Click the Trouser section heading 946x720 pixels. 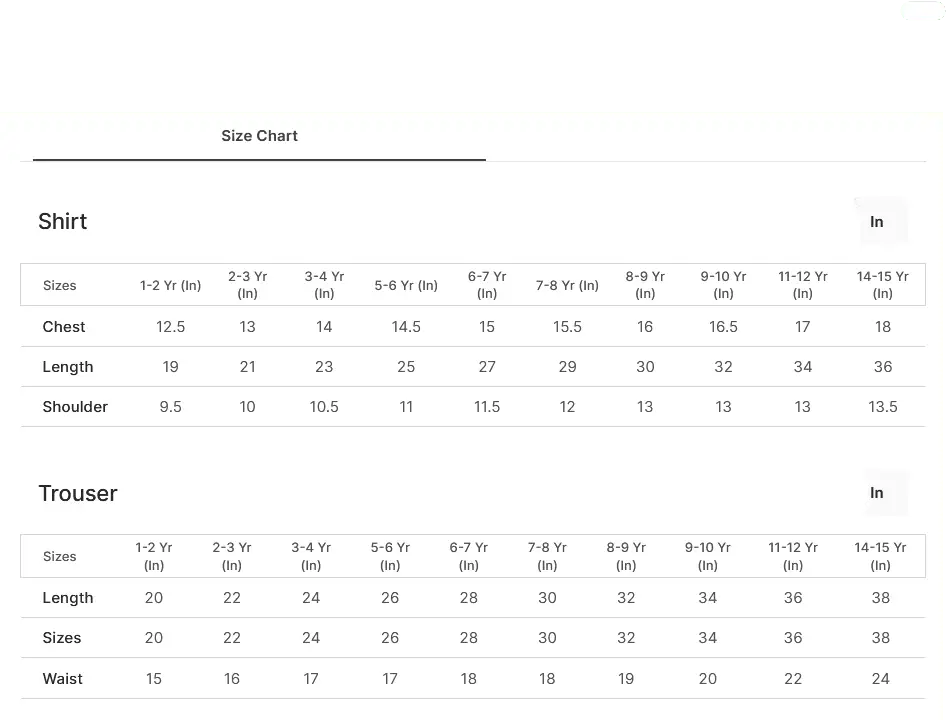78,494
